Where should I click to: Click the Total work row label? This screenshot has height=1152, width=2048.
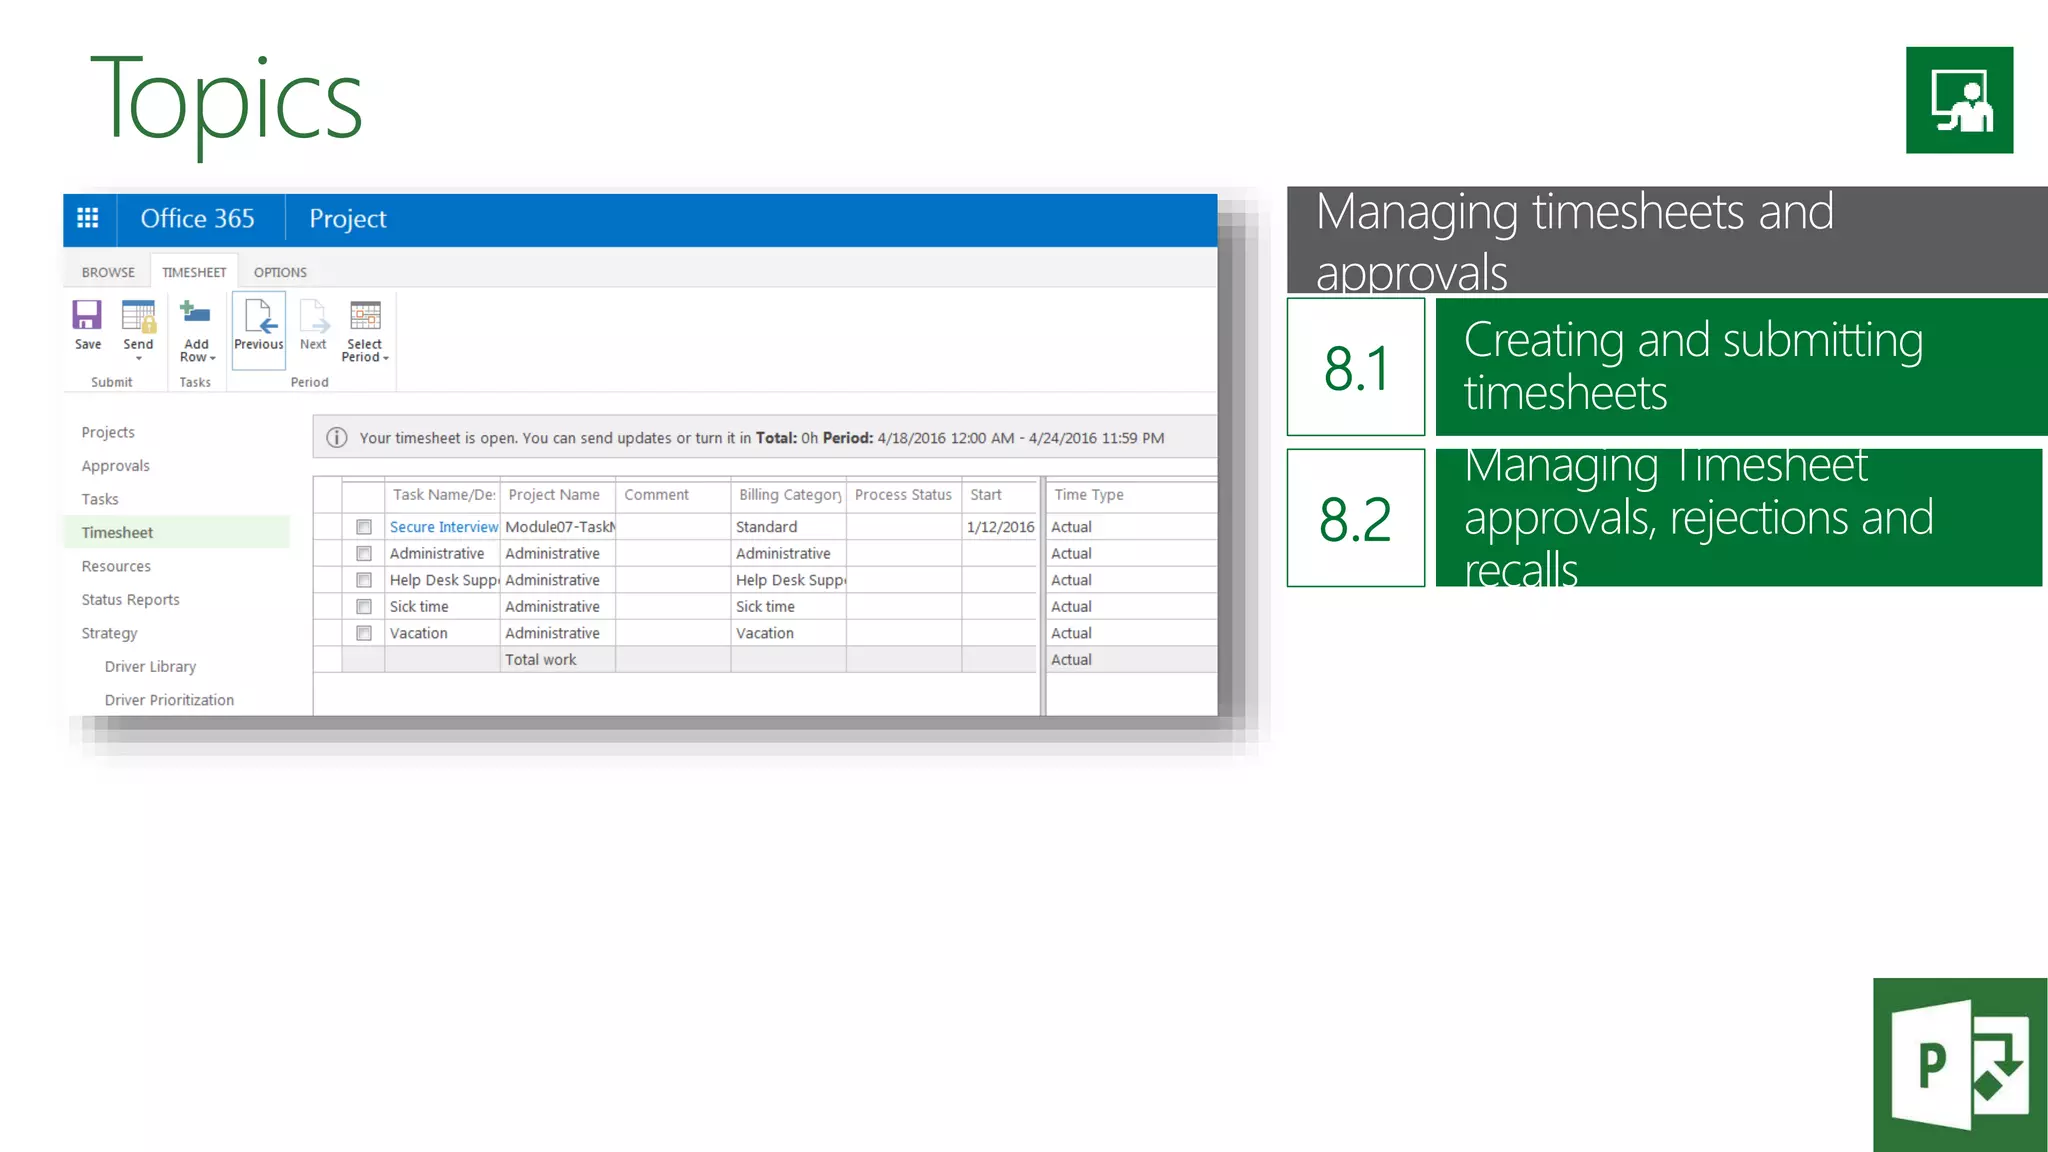tap(541, 660)
